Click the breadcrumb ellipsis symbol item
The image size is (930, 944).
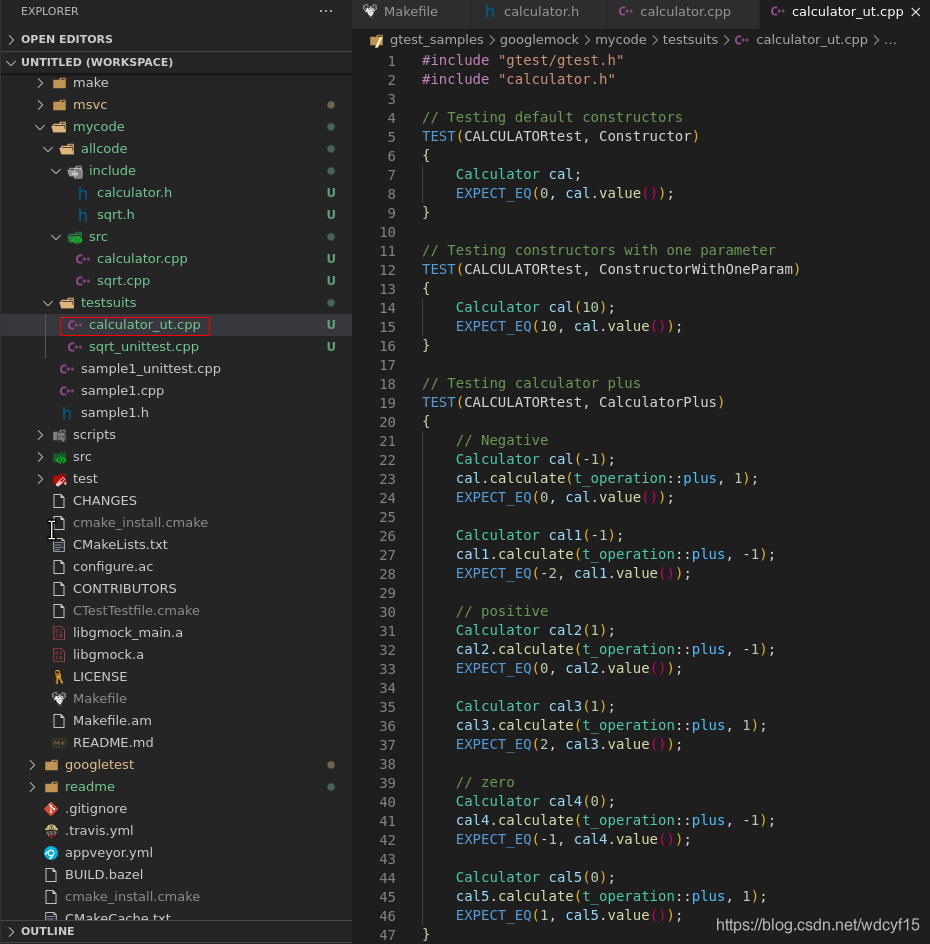tap(891, 41)
